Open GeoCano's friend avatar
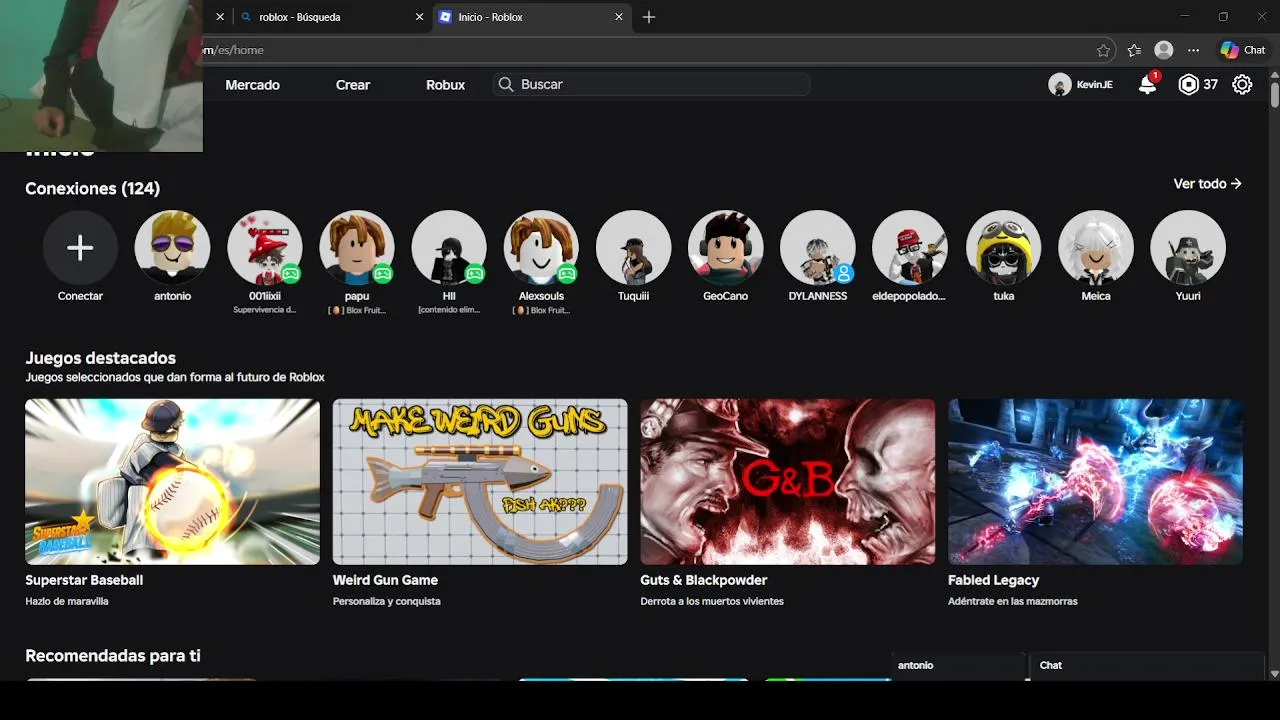Viewport: 1280px width, 720px height. [x=725, y=248]
